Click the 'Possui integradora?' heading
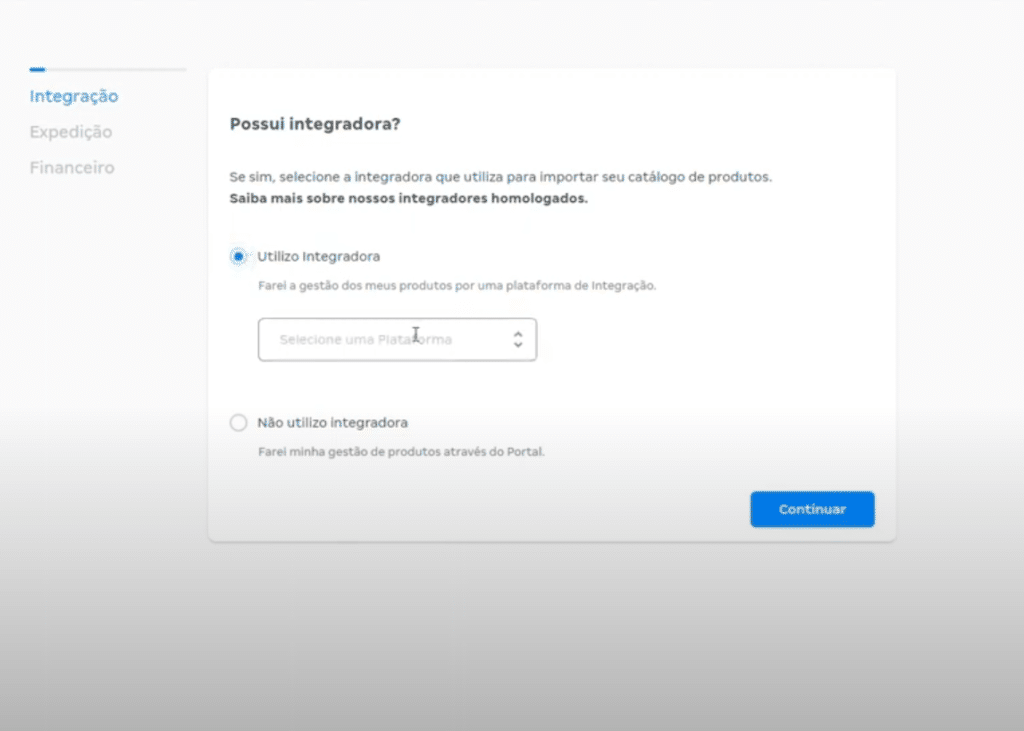This screenshot has width=1024, height=731. pyautogui.click(x=315, y=124)
